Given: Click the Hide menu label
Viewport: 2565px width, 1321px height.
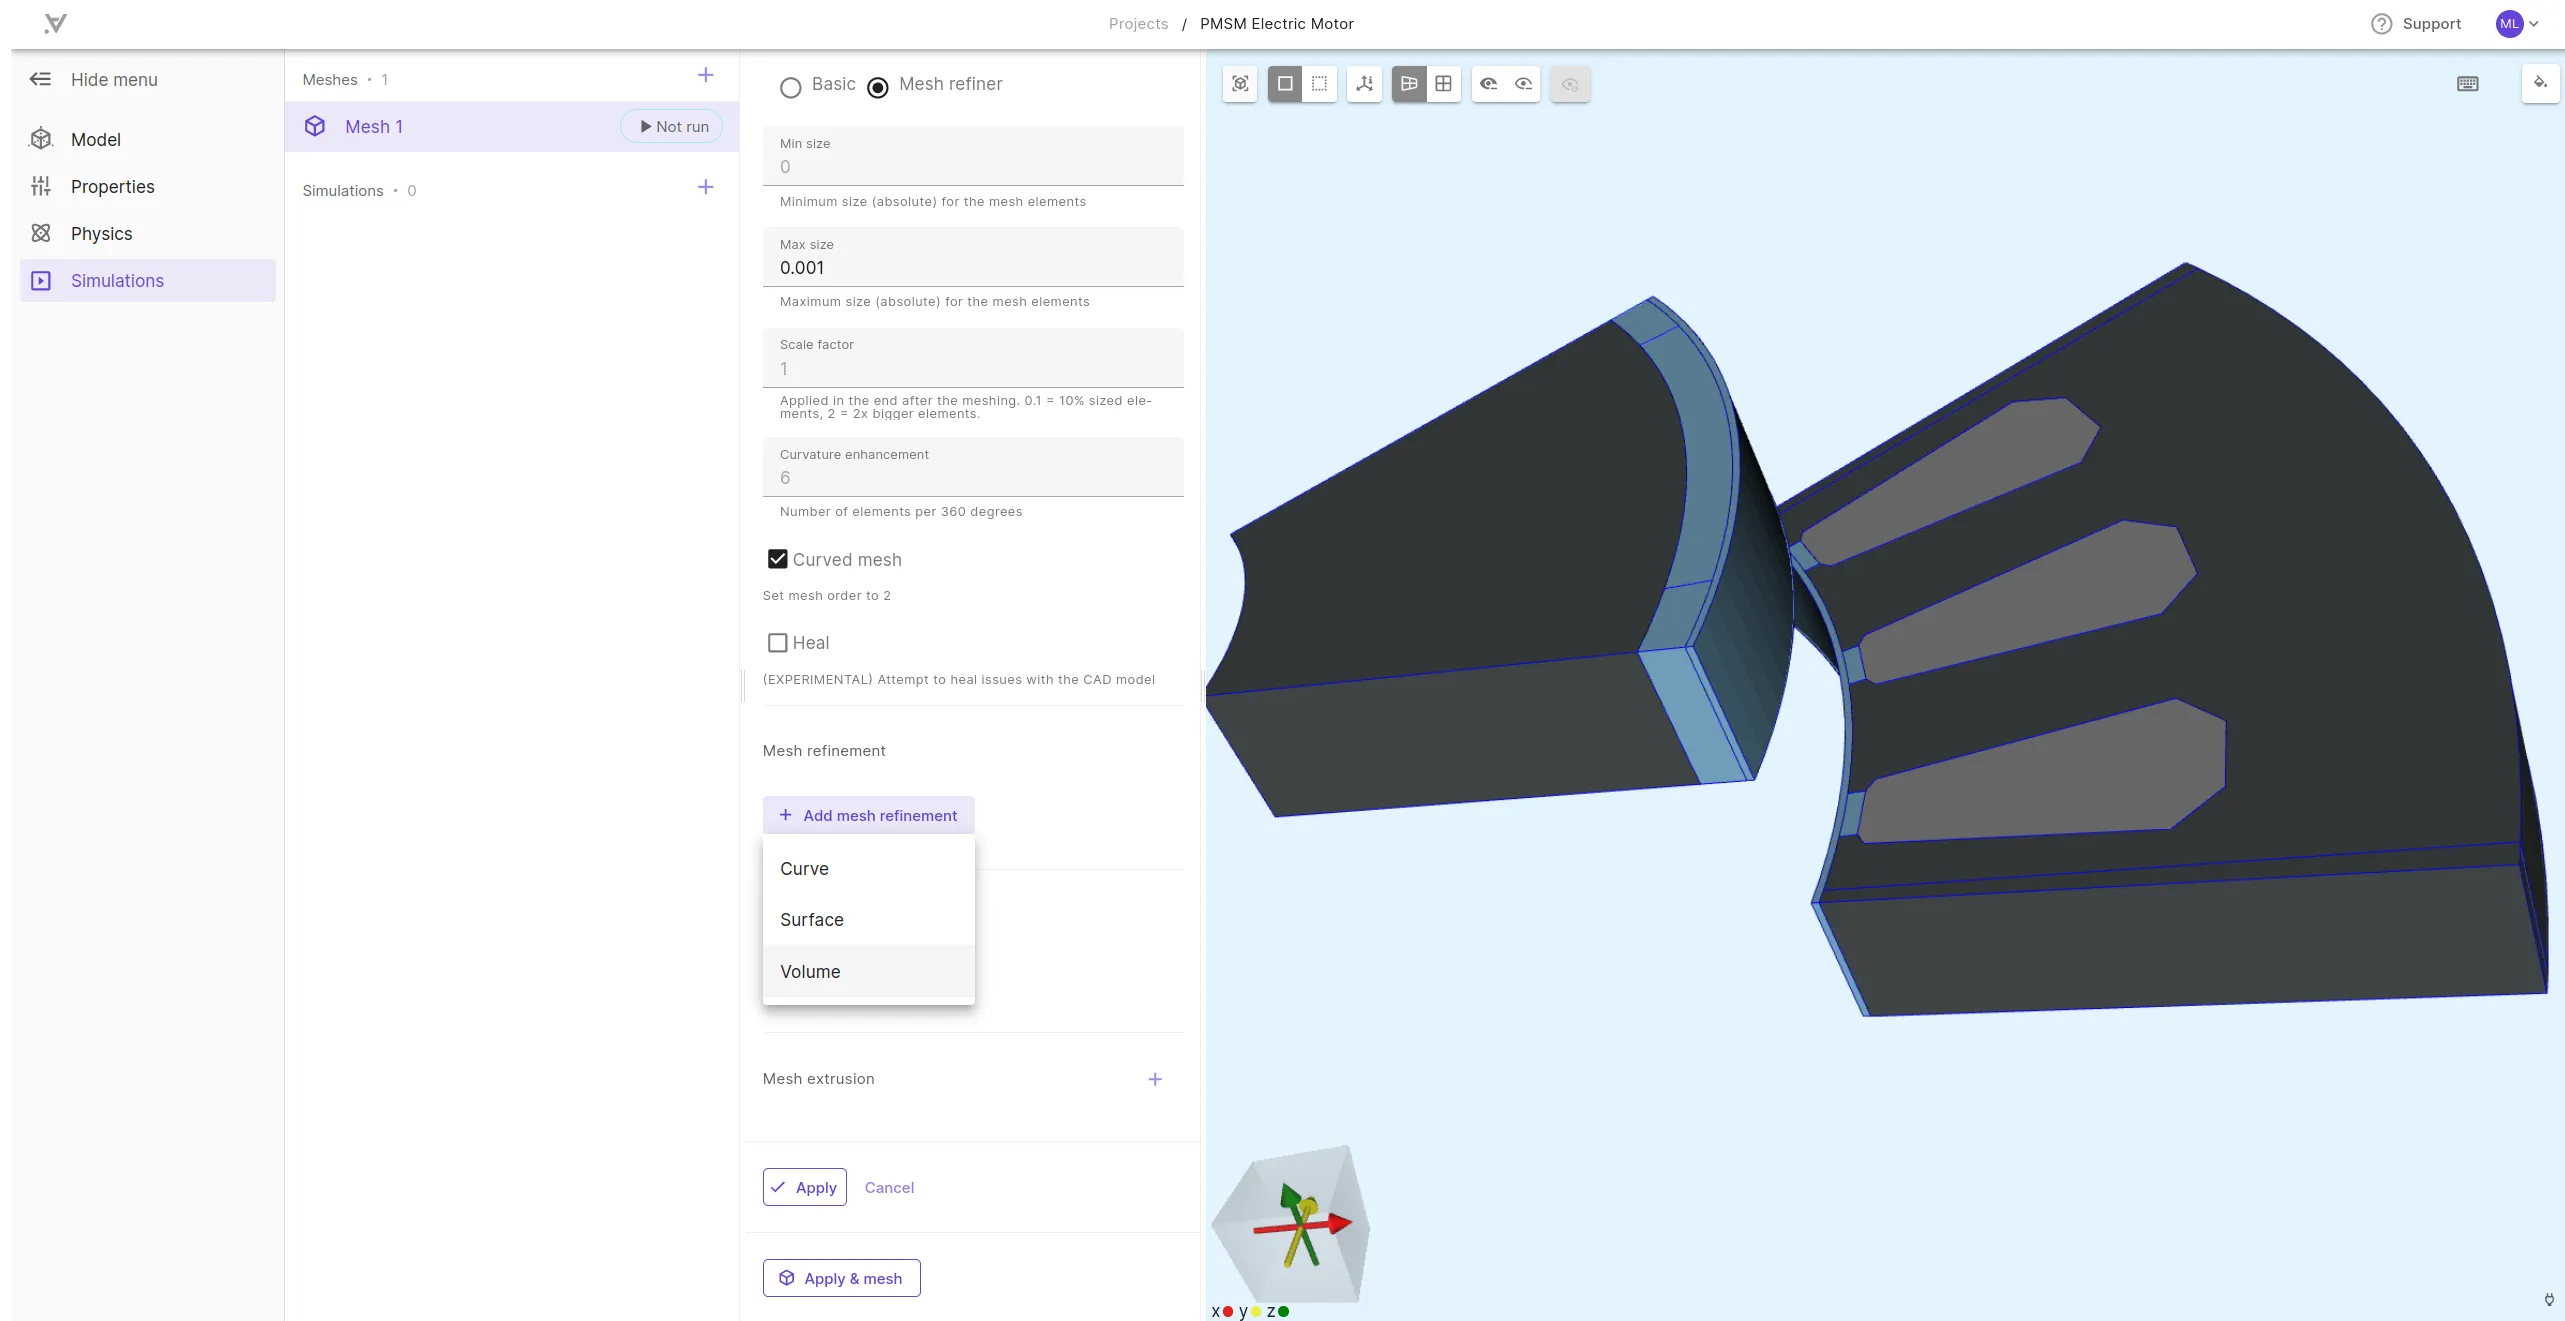Looking at the screenshot, I should [114, 79].
